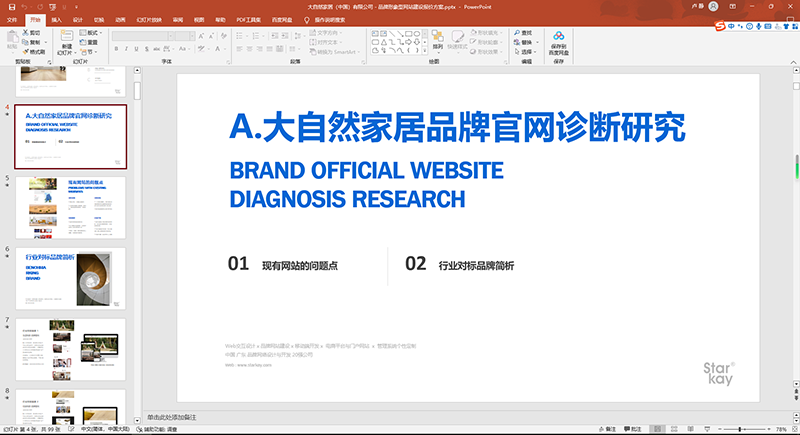Switch to the 百度网盘 tab
Screen dimensions: 800x435
click(x=282, y=20)
